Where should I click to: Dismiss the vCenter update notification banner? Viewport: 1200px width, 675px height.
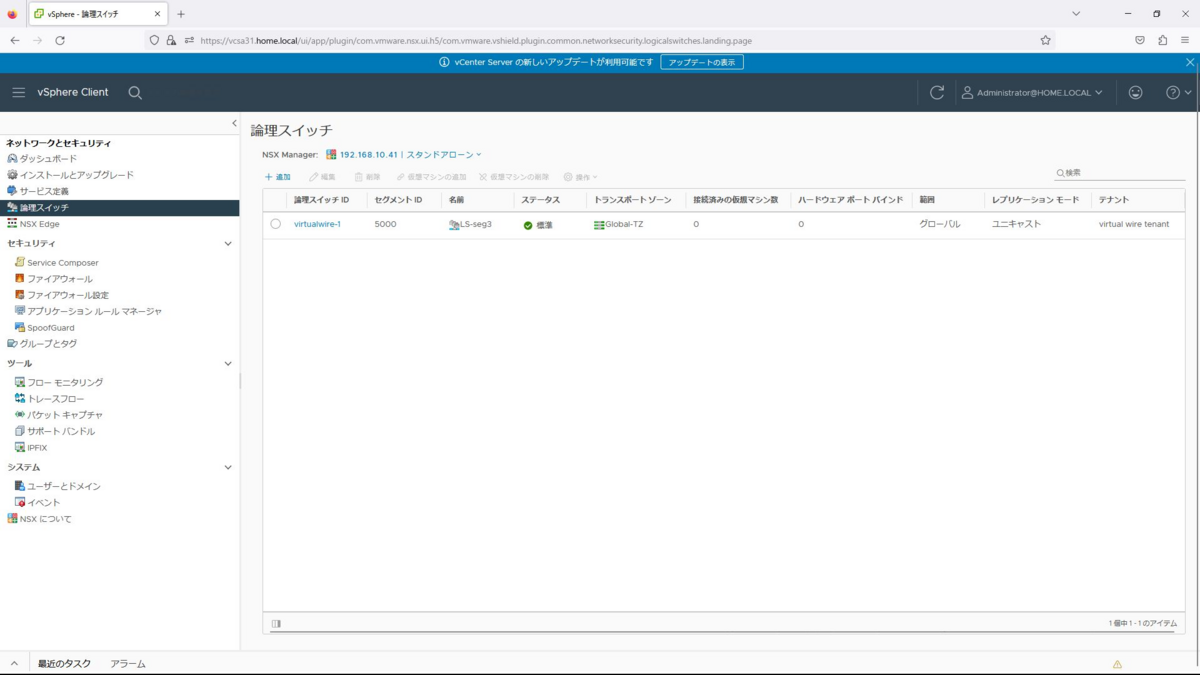[1190, 62]
